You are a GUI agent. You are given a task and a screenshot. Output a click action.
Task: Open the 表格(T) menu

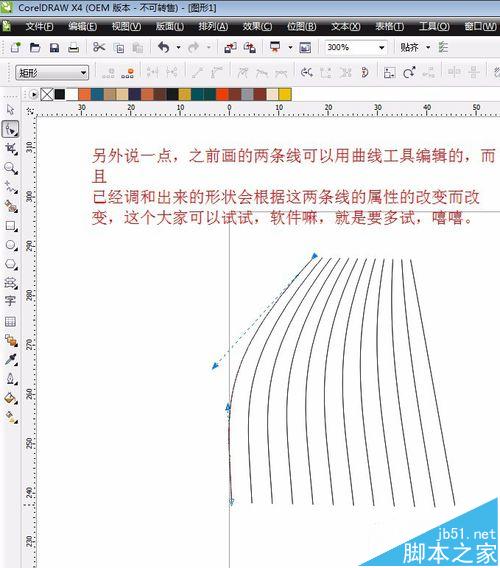[x=389, y=26]
